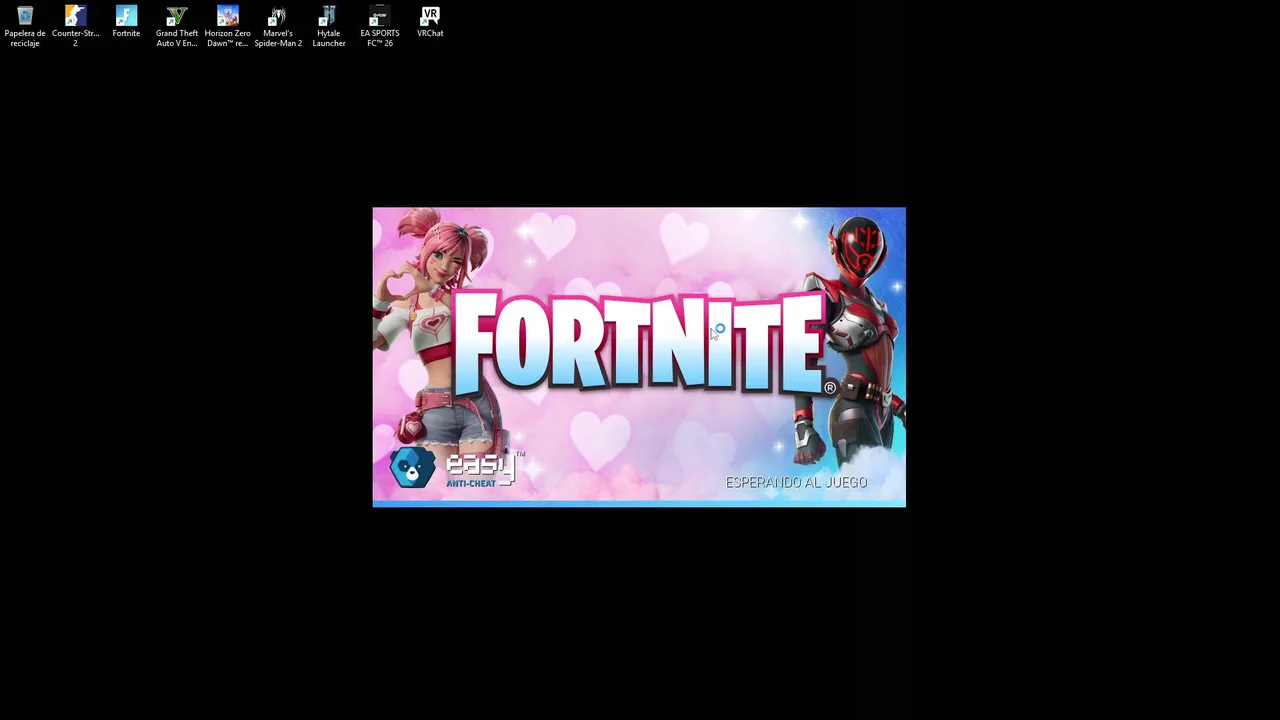
Task: Click the FORTNITE logo on splash screen
Action: (645, 343)
